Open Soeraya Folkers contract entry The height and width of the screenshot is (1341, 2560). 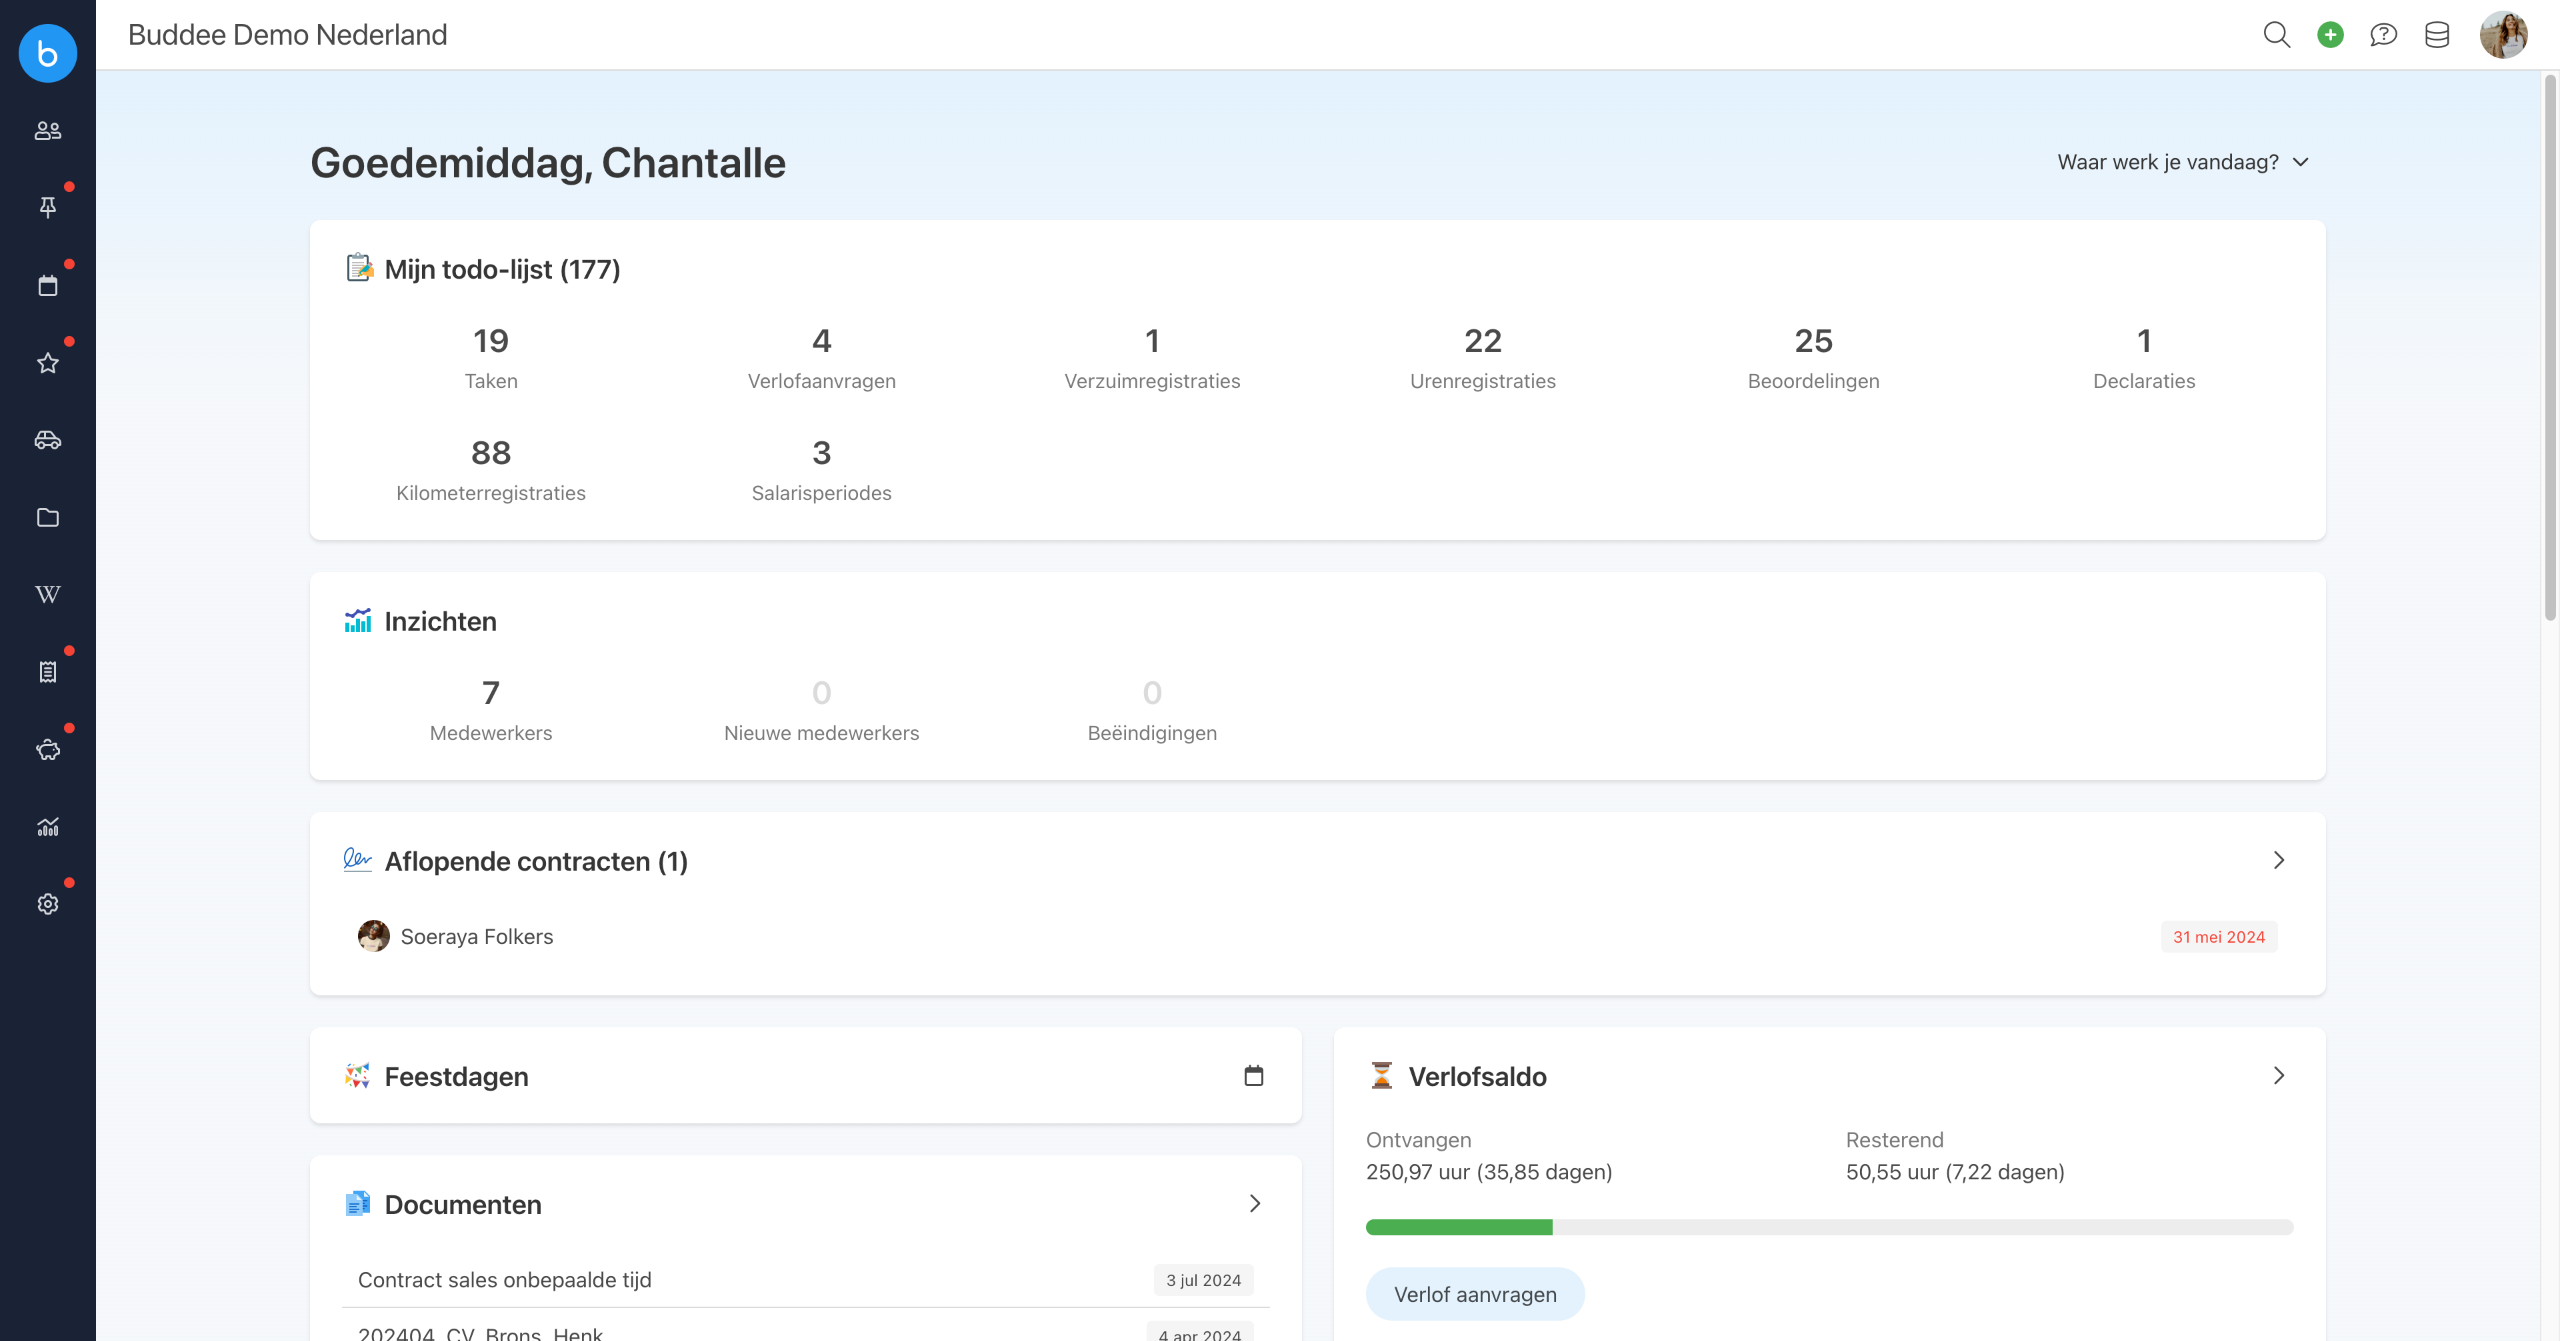click(477, 937)
